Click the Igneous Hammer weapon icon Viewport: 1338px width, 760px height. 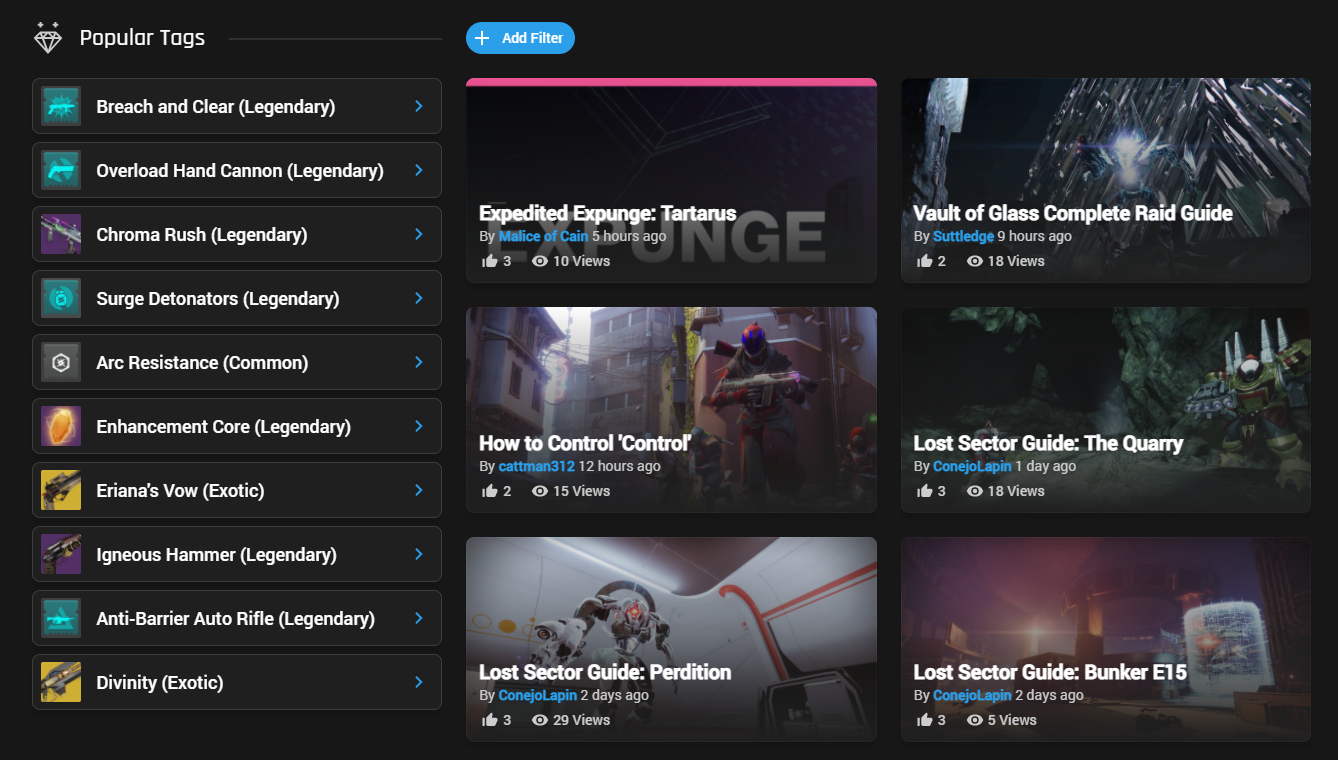(x=61, y=554)
